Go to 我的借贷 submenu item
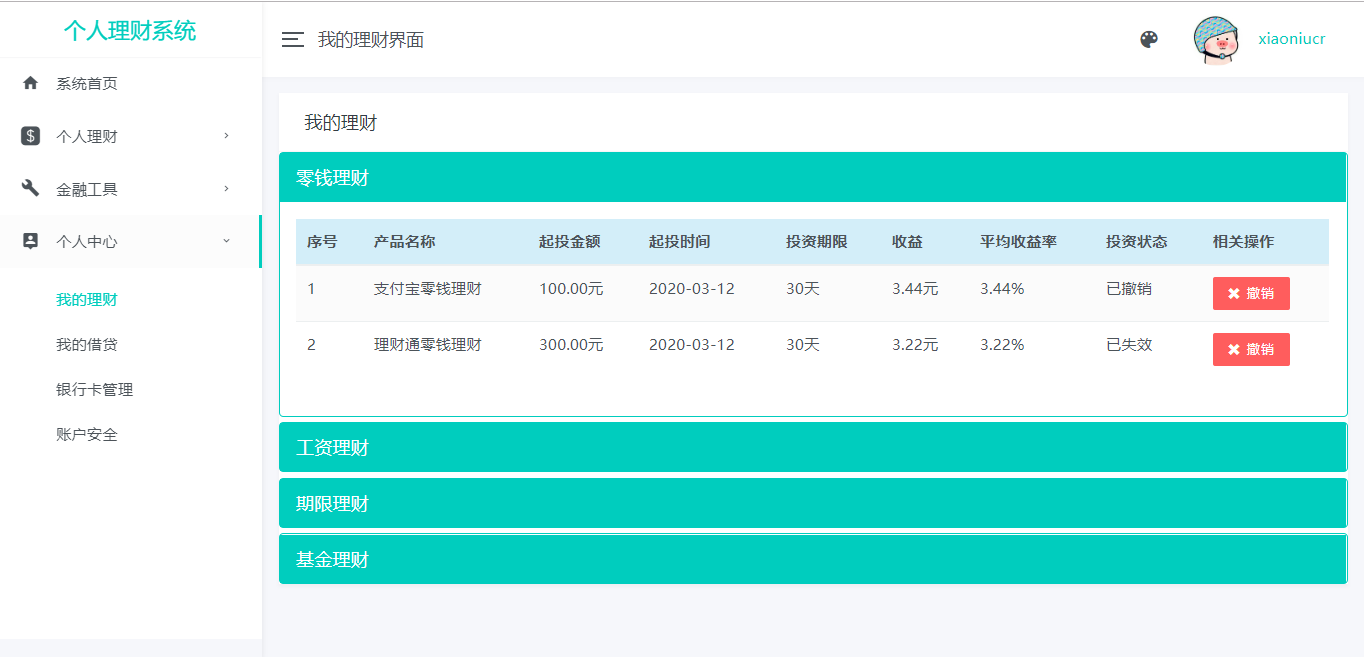 coord(87,344)
